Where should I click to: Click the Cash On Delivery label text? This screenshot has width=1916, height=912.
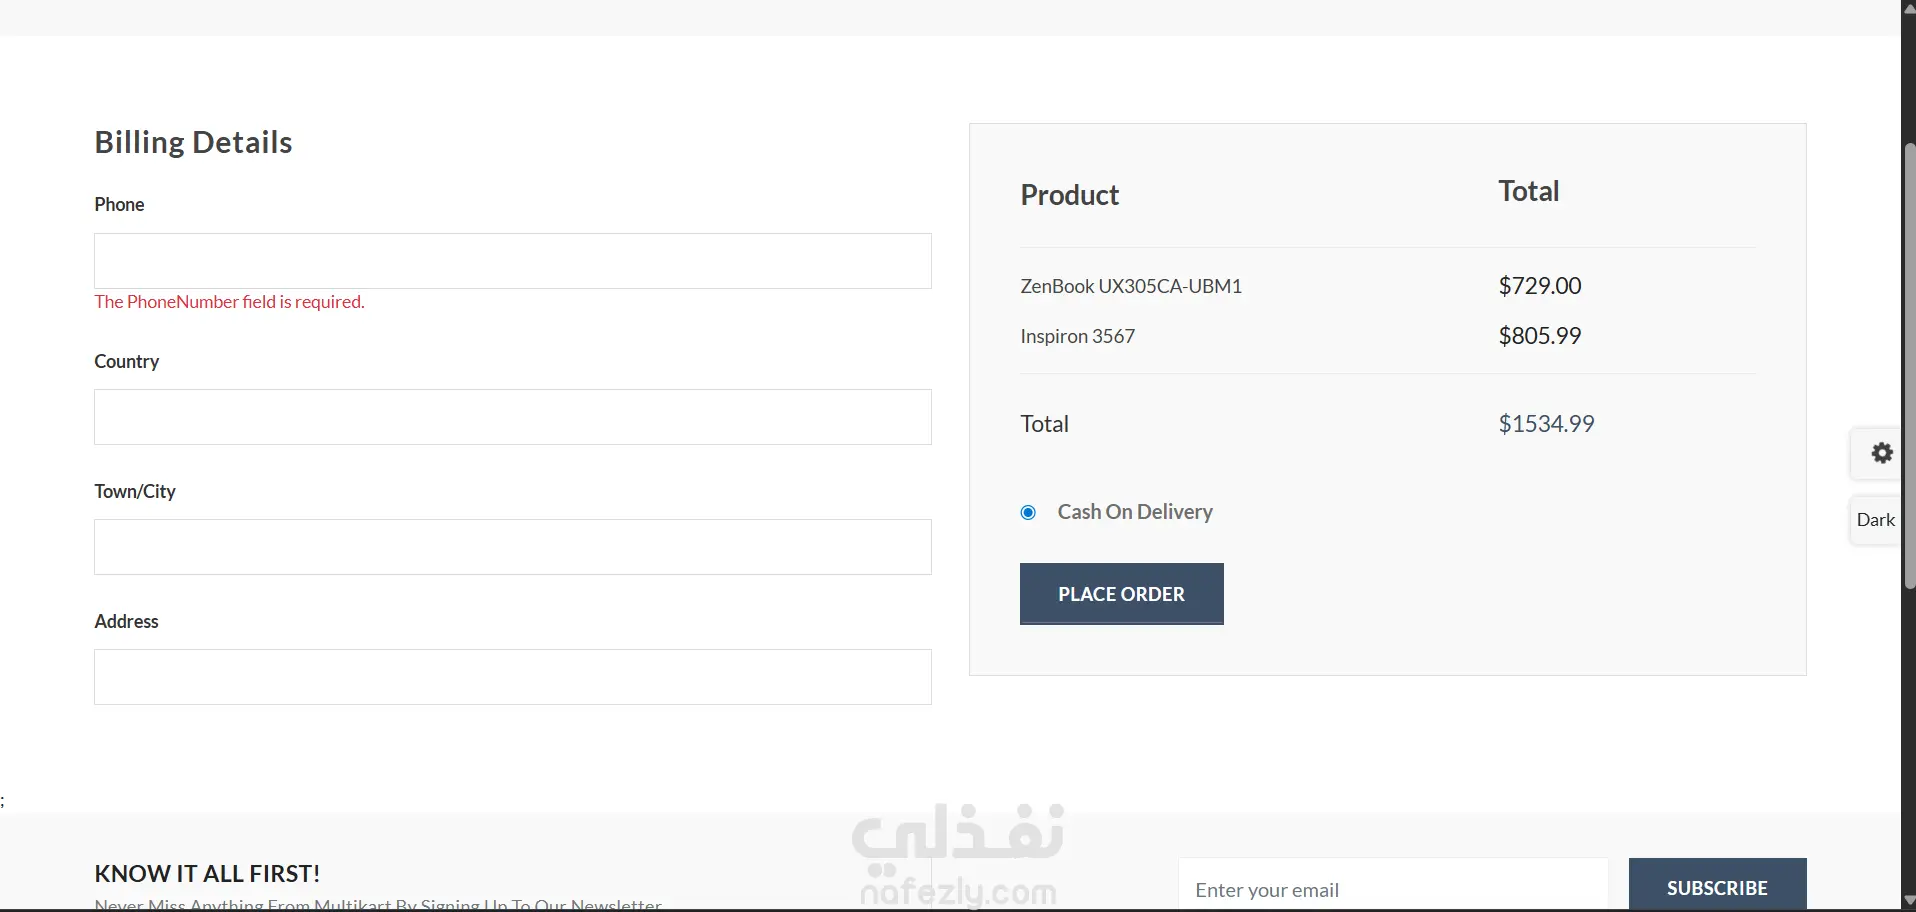click(x=1135, y=512)
